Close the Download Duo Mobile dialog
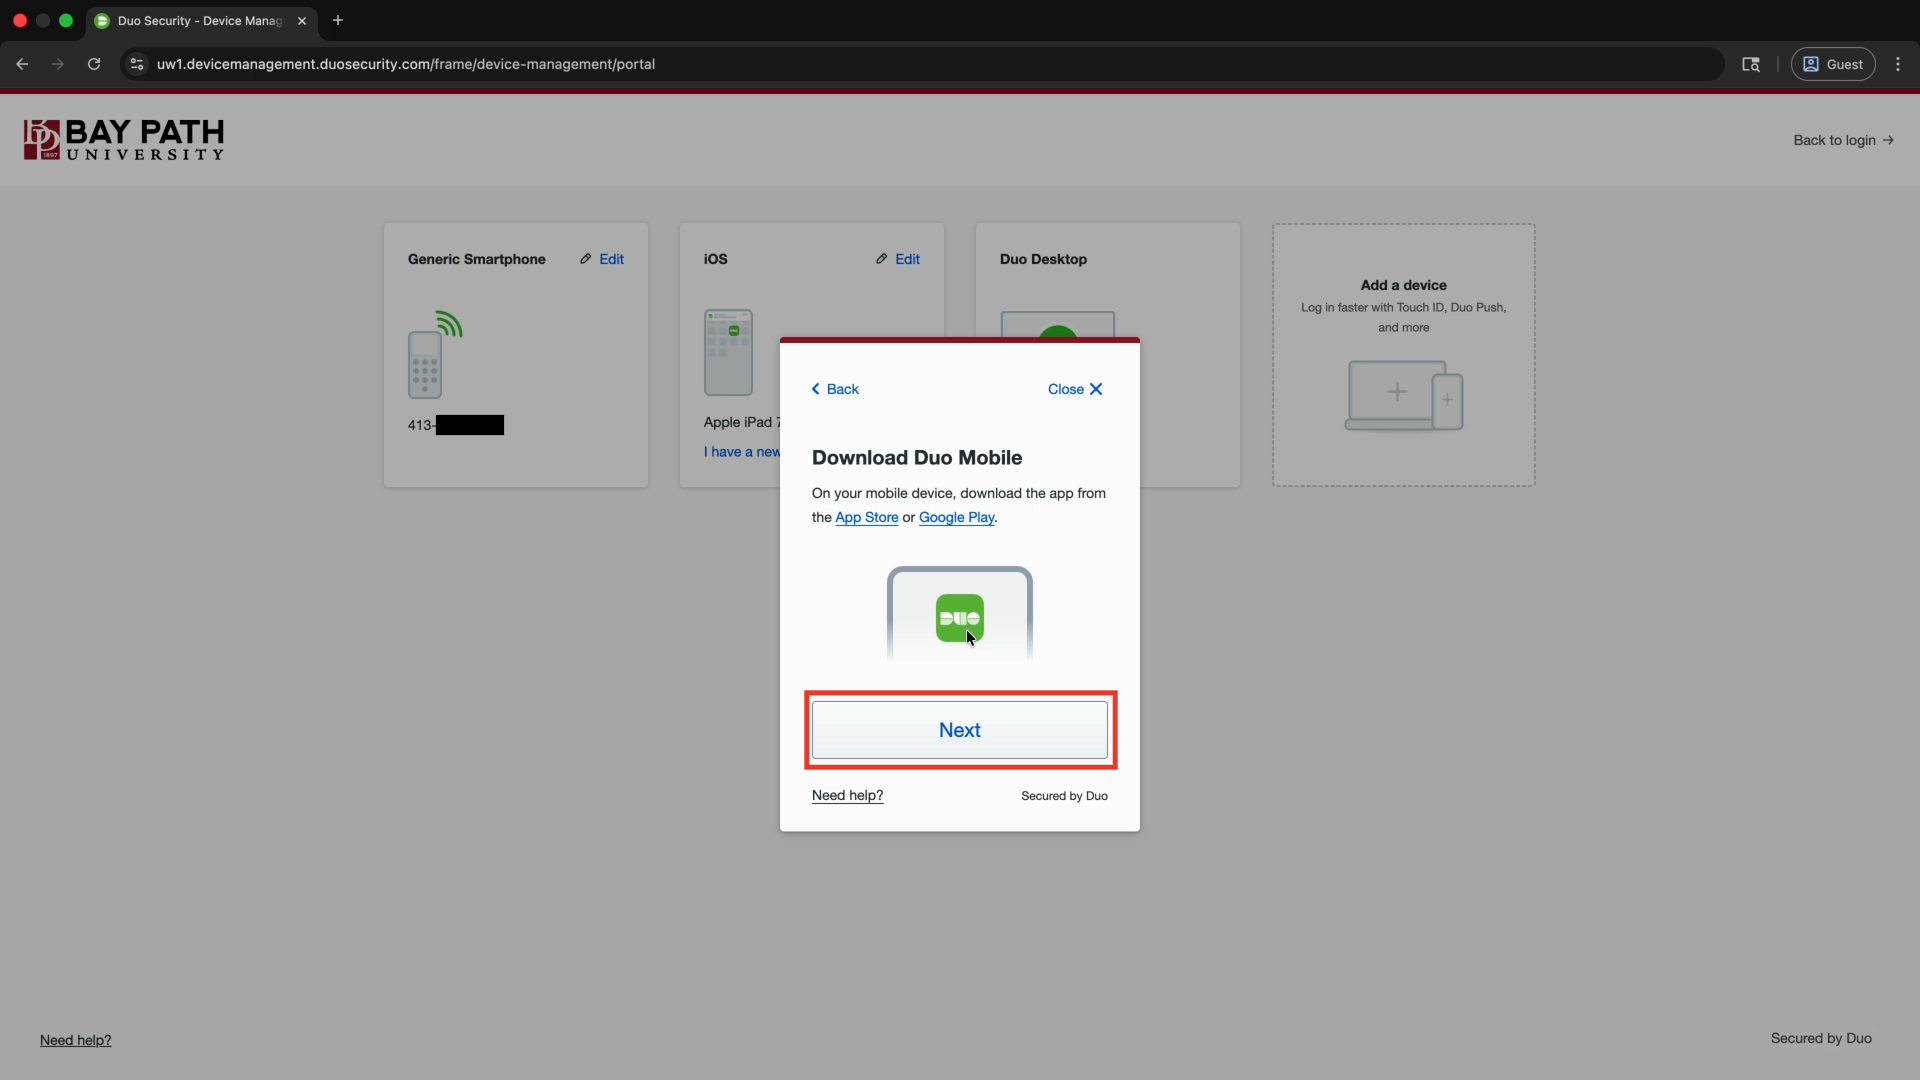The width and height of the screenshot is (1920, 1080). coord(1075,389)
